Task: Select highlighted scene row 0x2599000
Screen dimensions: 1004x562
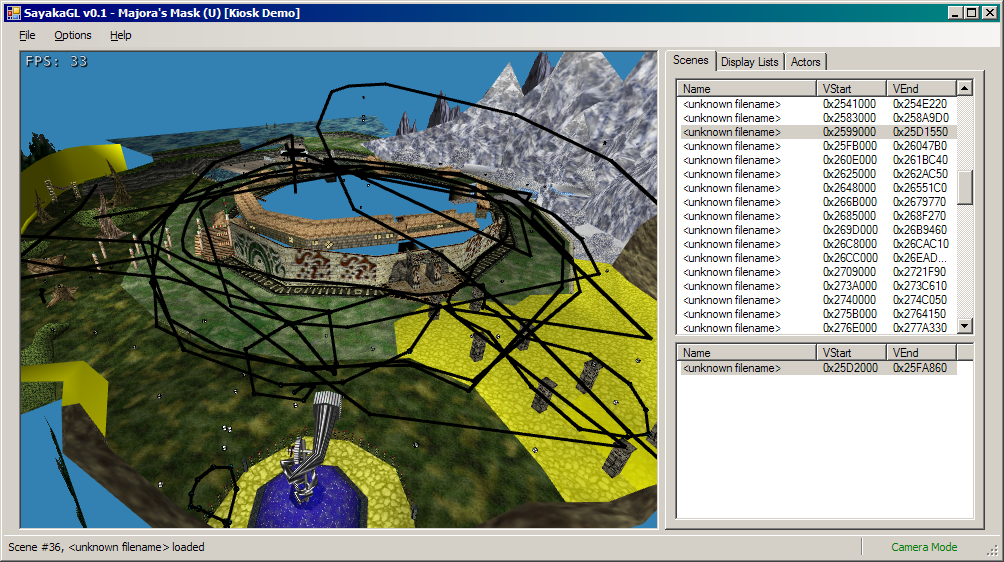Action: coord(818,132)
